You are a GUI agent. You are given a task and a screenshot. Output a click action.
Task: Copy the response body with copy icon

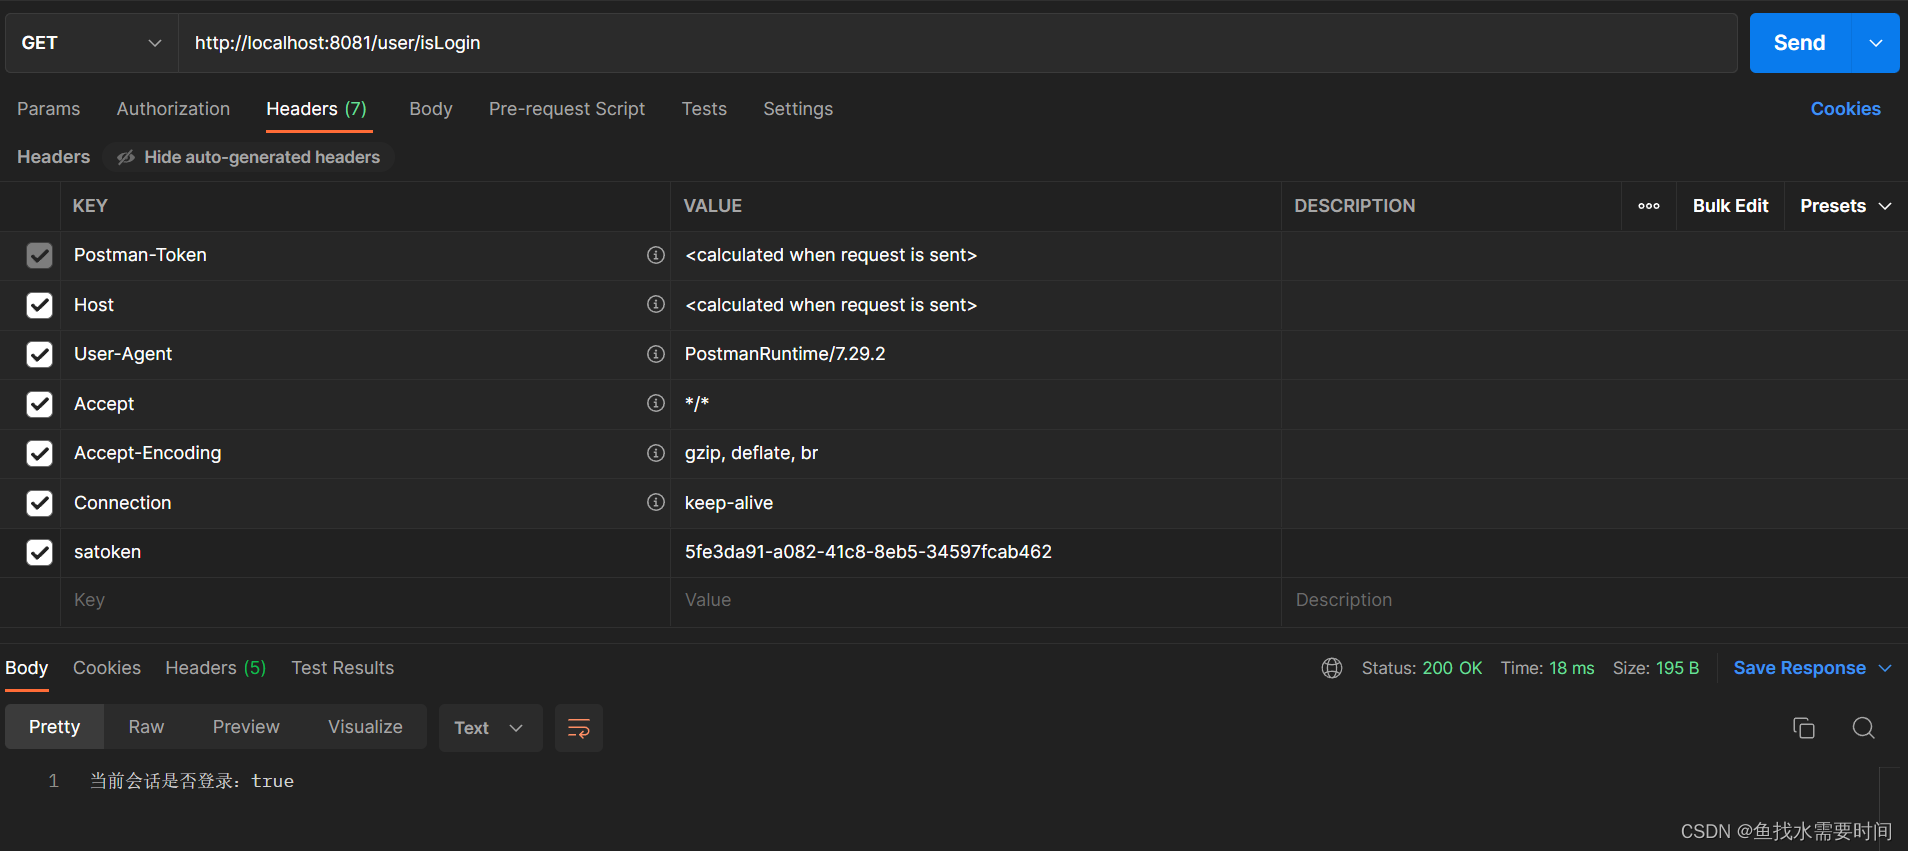click(x=1803, y=728)
